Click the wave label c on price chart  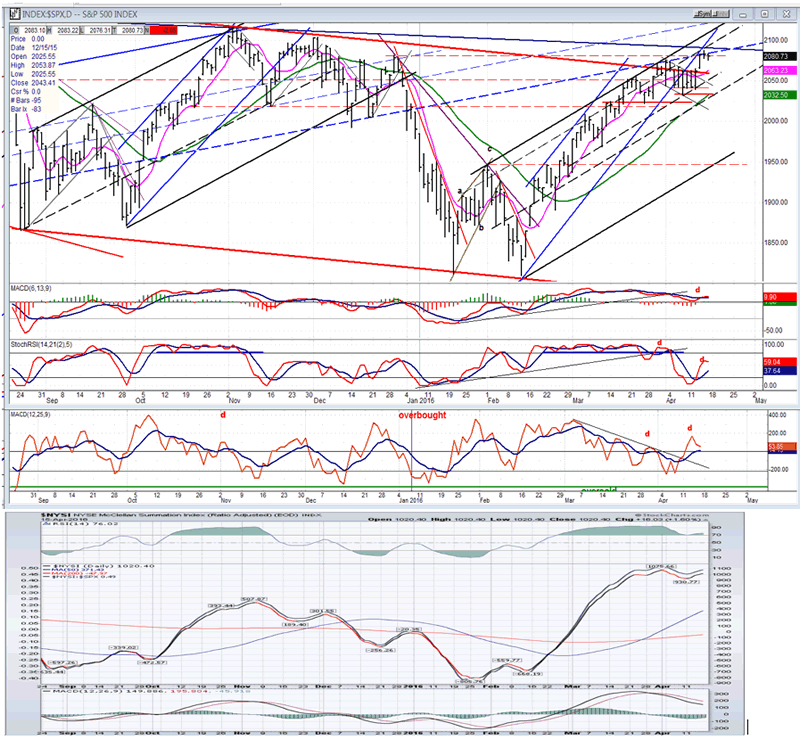tap(489, 149)
